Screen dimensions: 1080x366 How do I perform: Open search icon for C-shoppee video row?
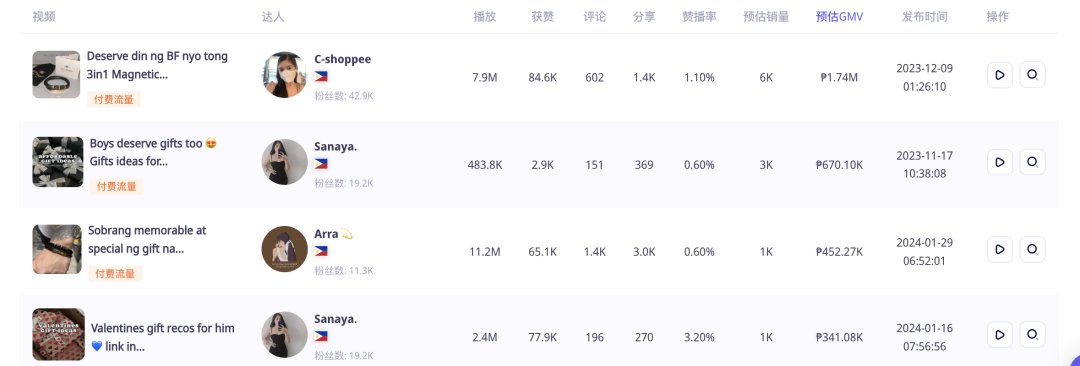[1032, 75]
